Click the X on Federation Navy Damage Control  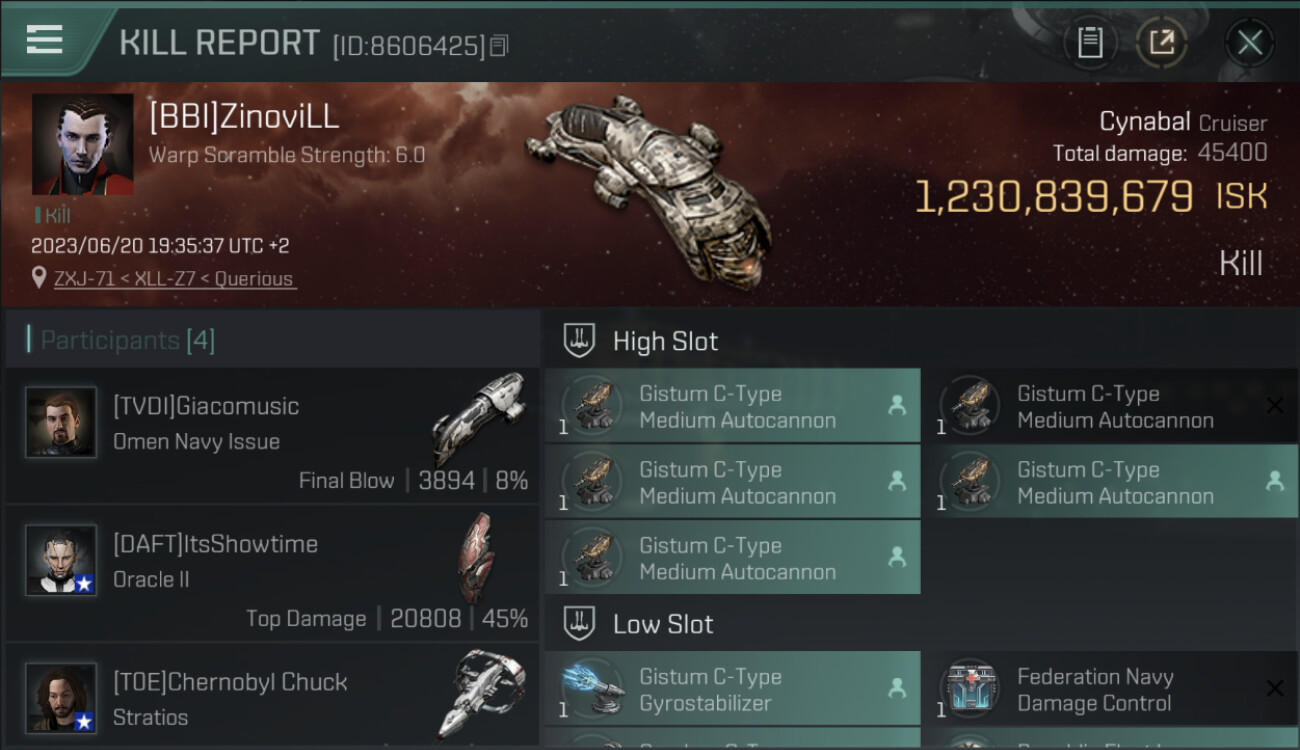coord(1274,688)
